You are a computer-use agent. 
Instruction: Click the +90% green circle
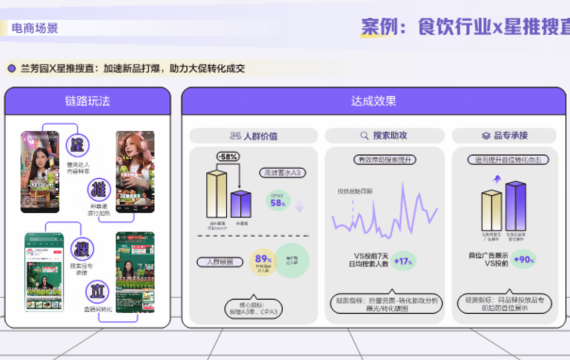pyautogui.click(x=524, y=259)
